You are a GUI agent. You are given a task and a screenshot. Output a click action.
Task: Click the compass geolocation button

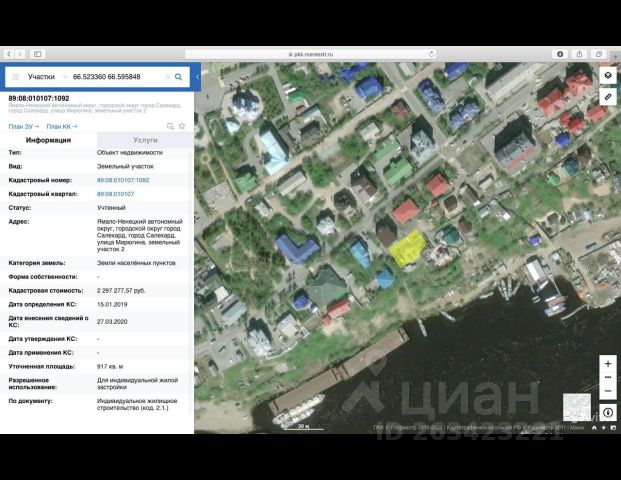tap(607, 412)
